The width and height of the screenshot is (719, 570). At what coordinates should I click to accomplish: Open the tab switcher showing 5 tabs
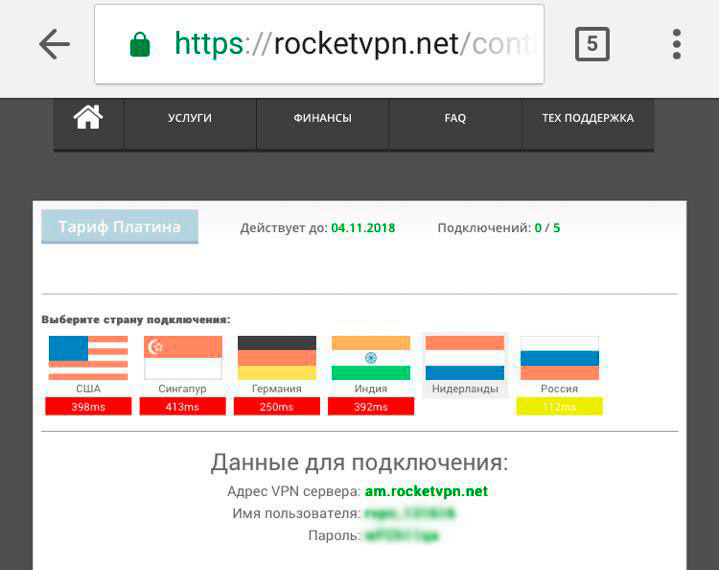pos(592,44)
